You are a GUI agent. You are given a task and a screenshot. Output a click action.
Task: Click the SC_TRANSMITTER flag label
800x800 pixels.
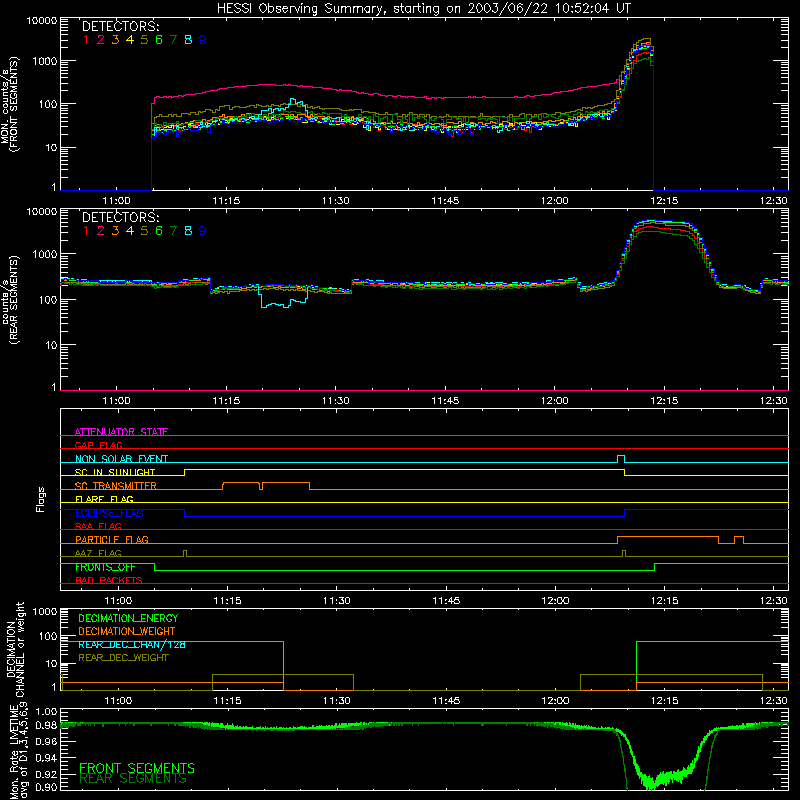115,485
